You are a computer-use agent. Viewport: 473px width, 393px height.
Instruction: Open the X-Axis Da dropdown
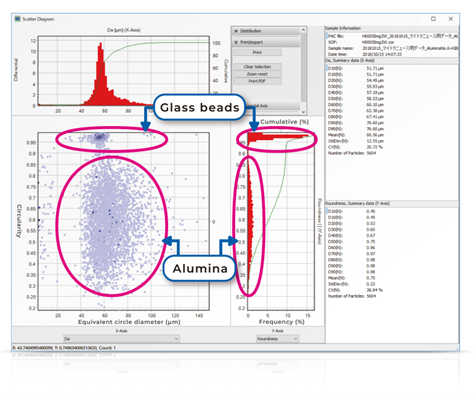pos(121,339)
